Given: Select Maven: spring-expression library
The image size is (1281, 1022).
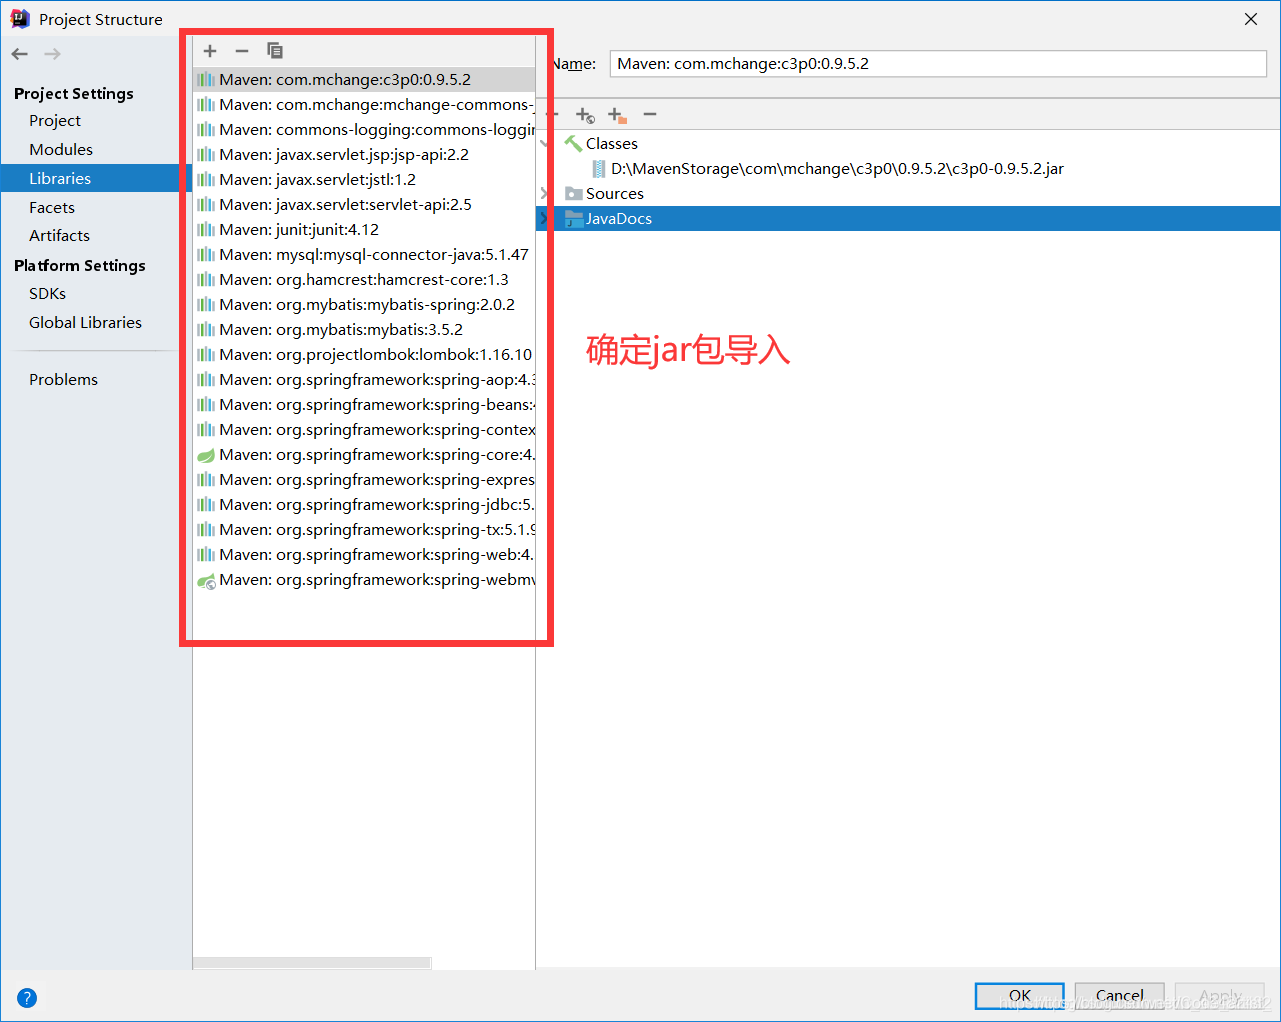Looking at the screenshot, I should tap(364, 480).
